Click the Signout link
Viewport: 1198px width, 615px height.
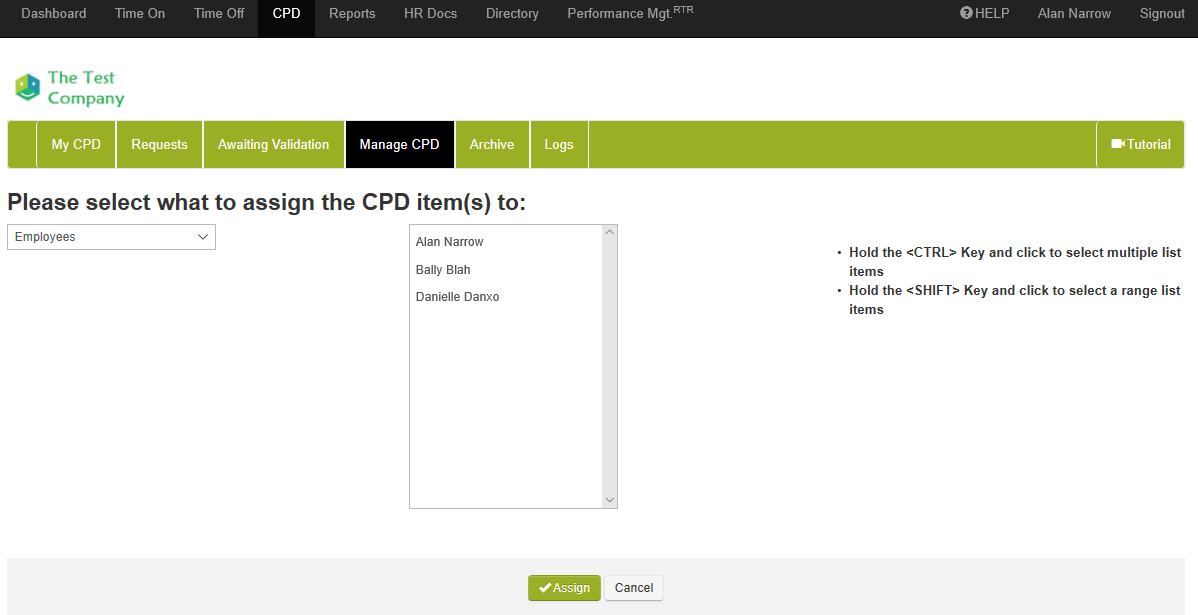click(x=1162, y=14)
